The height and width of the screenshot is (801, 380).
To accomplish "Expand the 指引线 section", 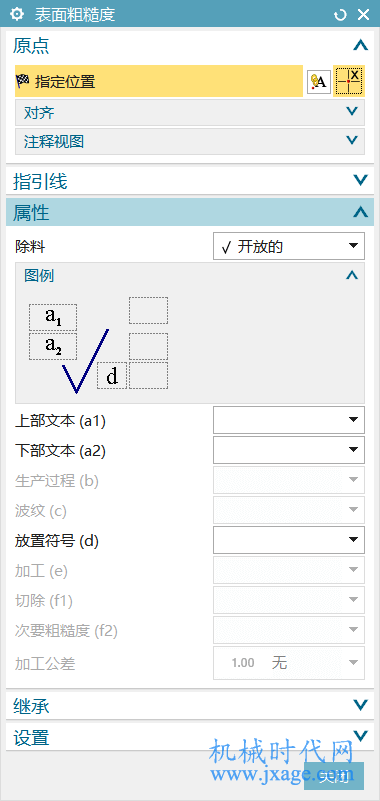I will pyautogui.click(x=190, y=181).
